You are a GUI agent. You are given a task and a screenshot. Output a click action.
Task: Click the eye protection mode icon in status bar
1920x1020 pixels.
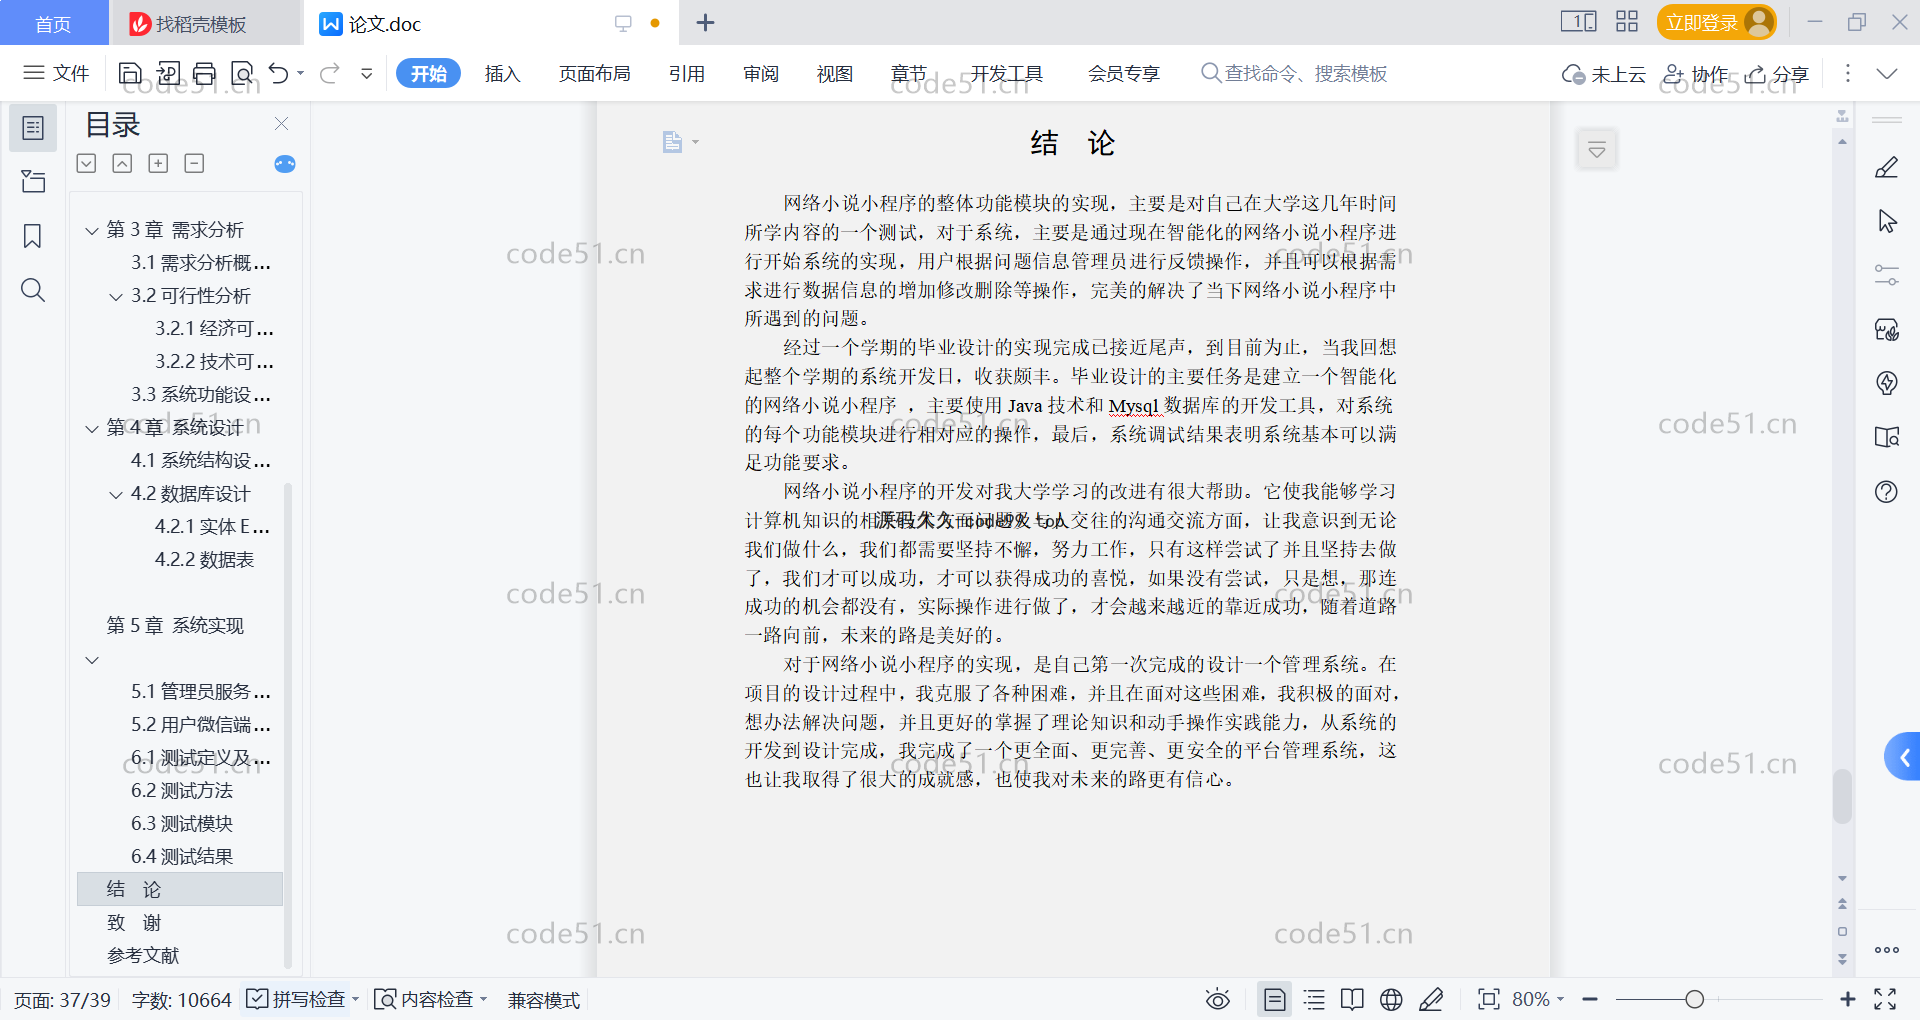1217,999
